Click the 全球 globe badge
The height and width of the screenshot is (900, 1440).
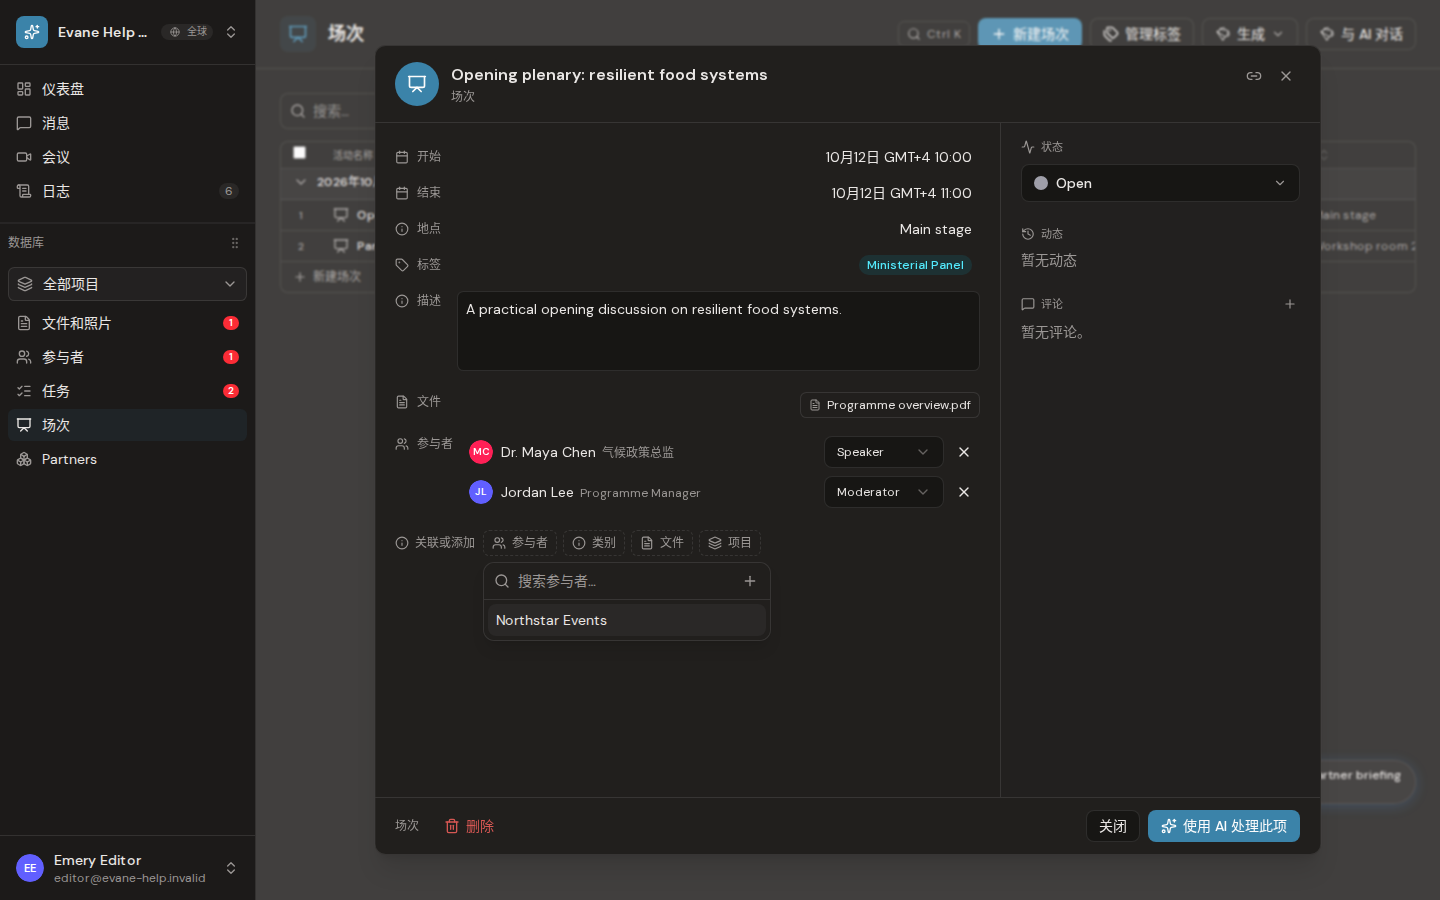(x=187, y=32)
